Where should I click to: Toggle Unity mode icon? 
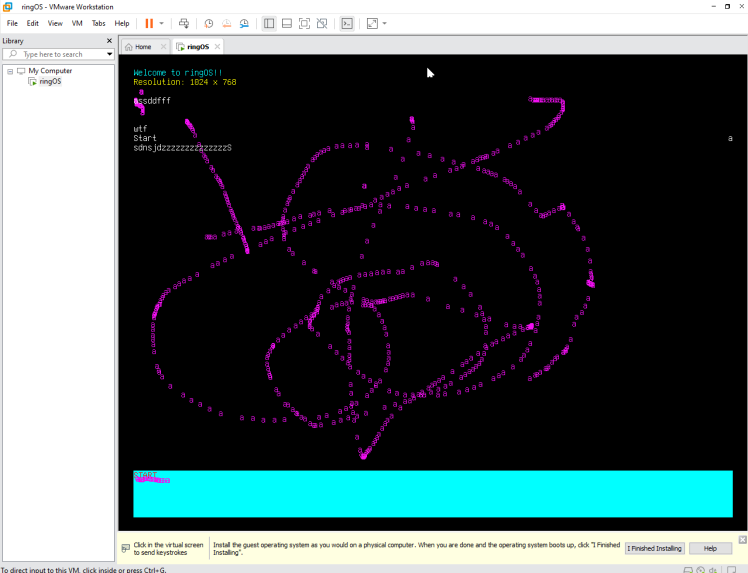point(322,23)
